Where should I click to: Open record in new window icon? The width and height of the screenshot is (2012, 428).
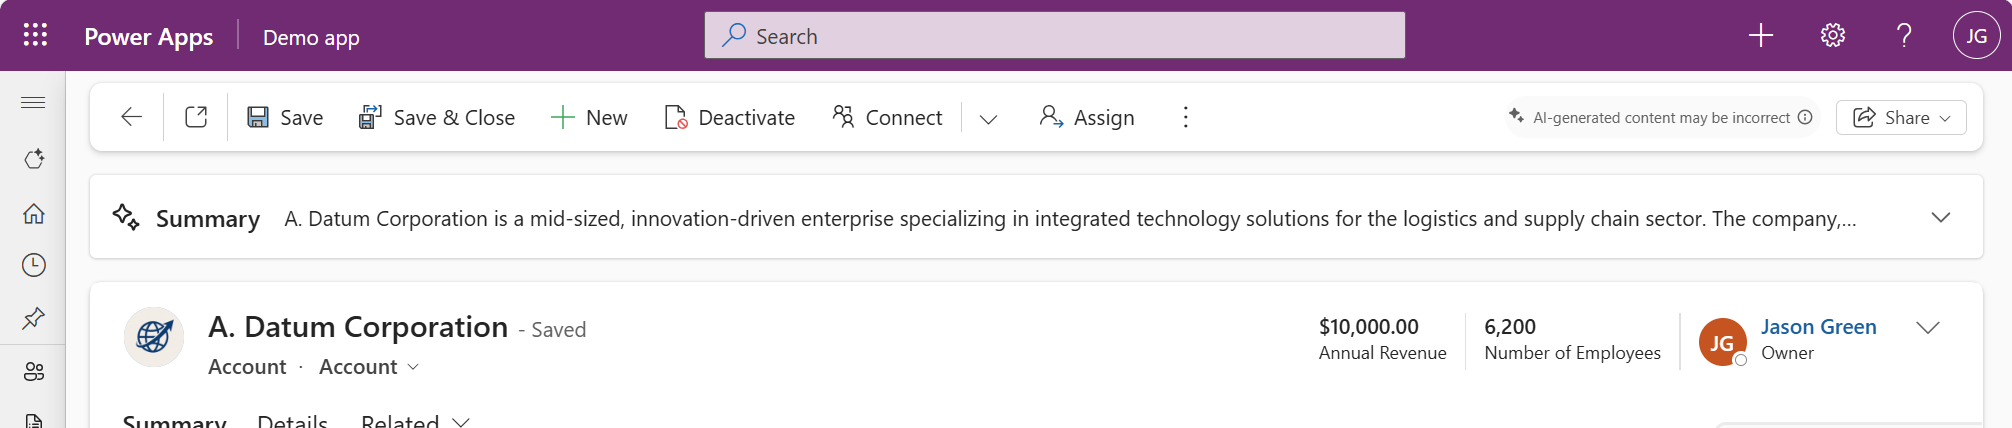point(196,117)
